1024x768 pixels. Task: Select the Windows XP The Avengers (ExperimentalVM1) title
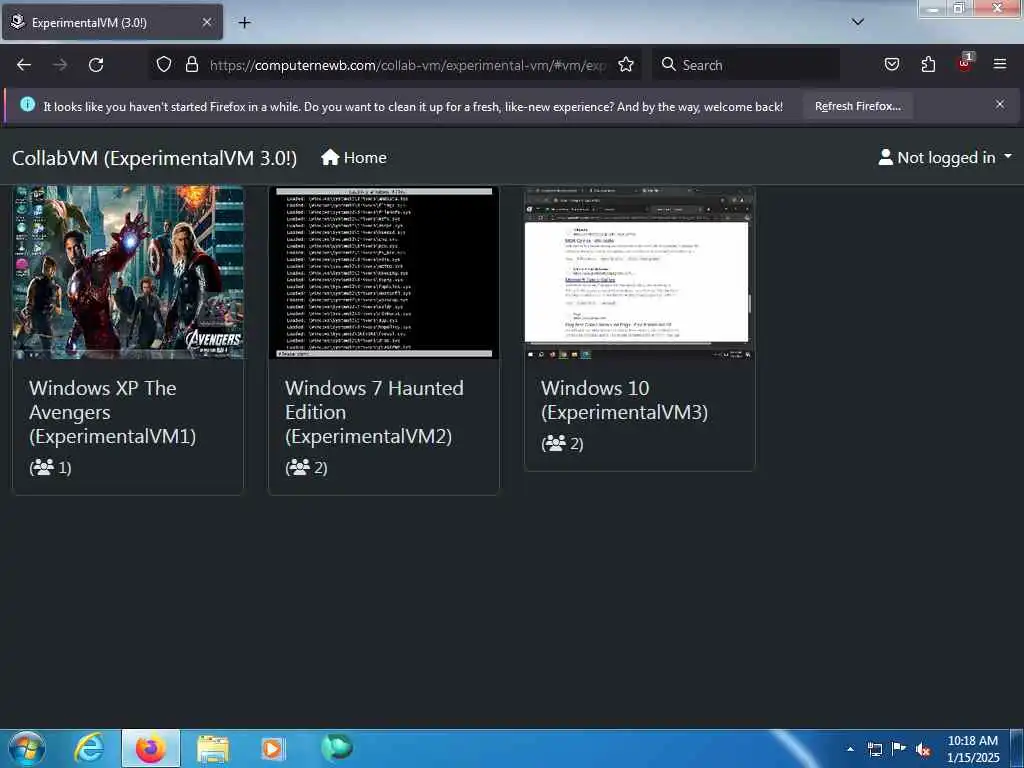point(112,412)
